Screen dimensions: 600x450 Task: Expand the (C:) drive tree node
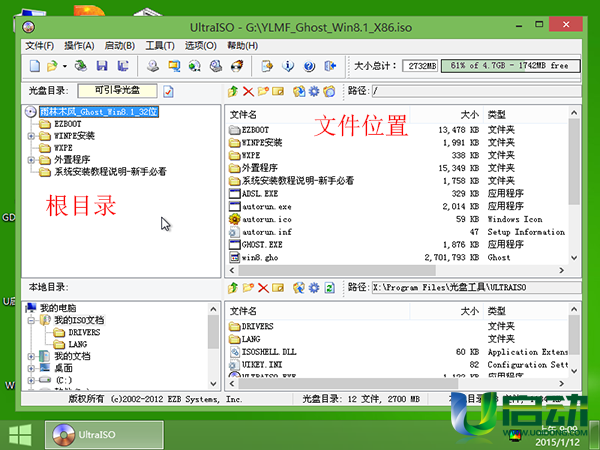point(31,380)
